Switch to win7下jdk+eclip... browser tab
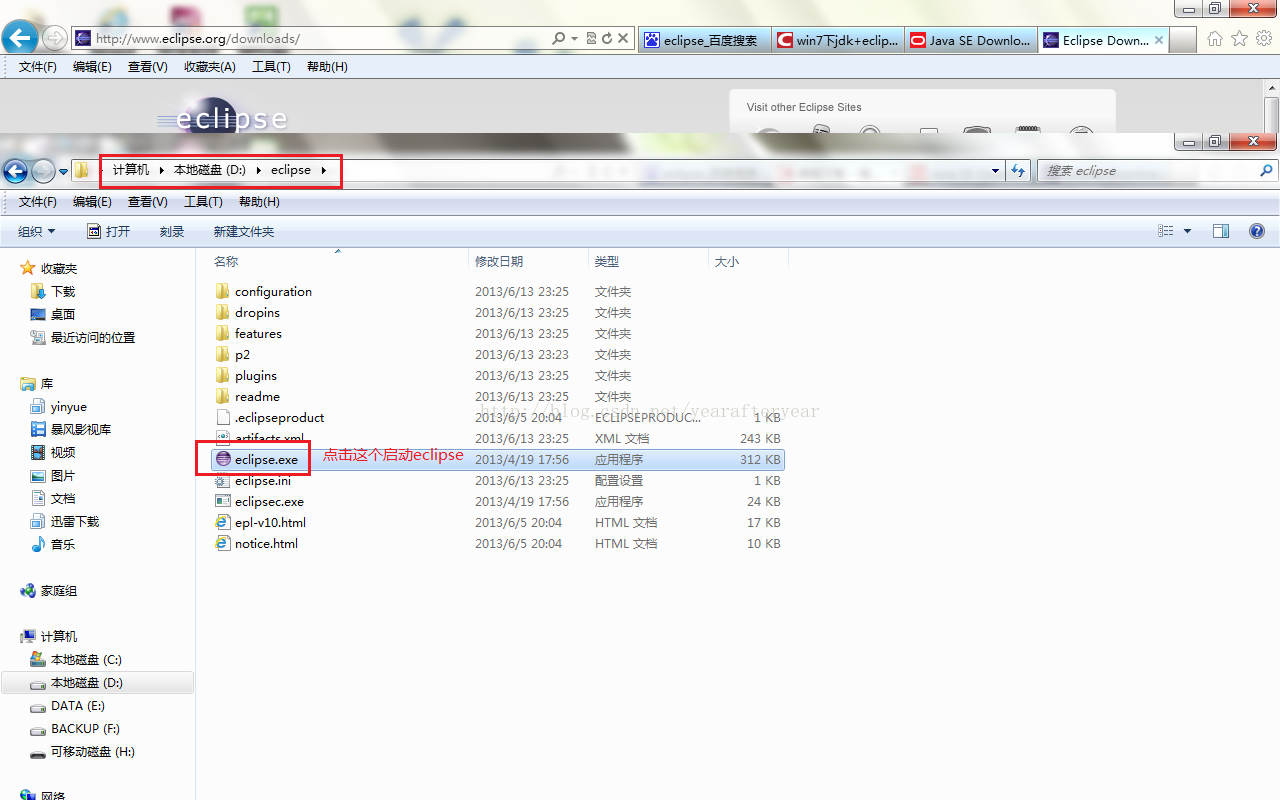 click(x=838, y=40)
